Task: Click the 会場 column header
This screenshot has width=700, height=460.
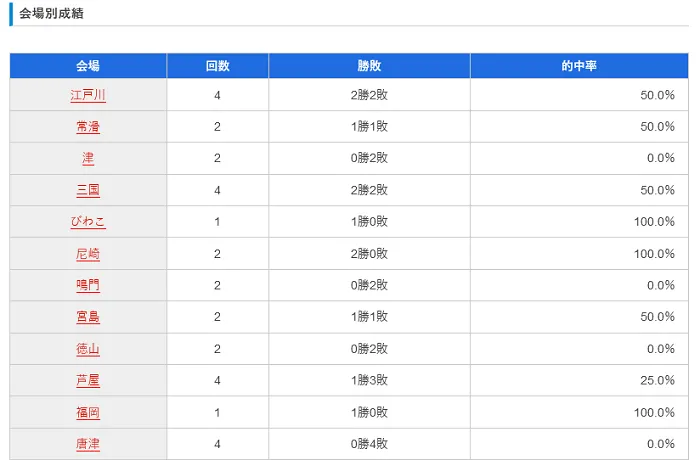Action: pos(88,66)
